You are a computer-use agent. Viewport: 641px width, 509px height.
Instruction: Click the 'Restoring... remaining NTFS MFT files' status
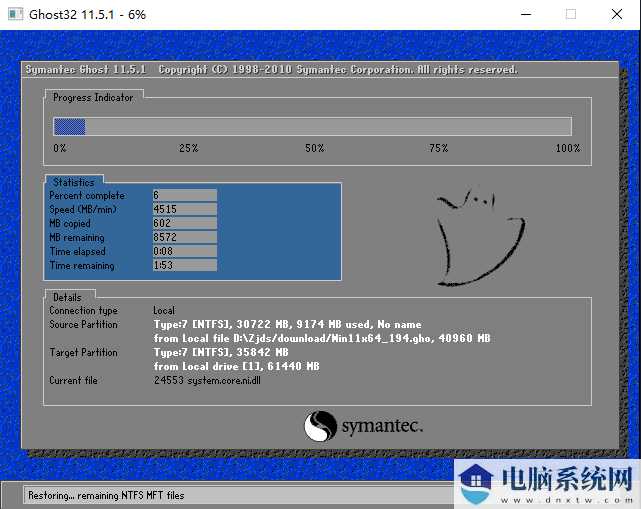coord(106,496)
